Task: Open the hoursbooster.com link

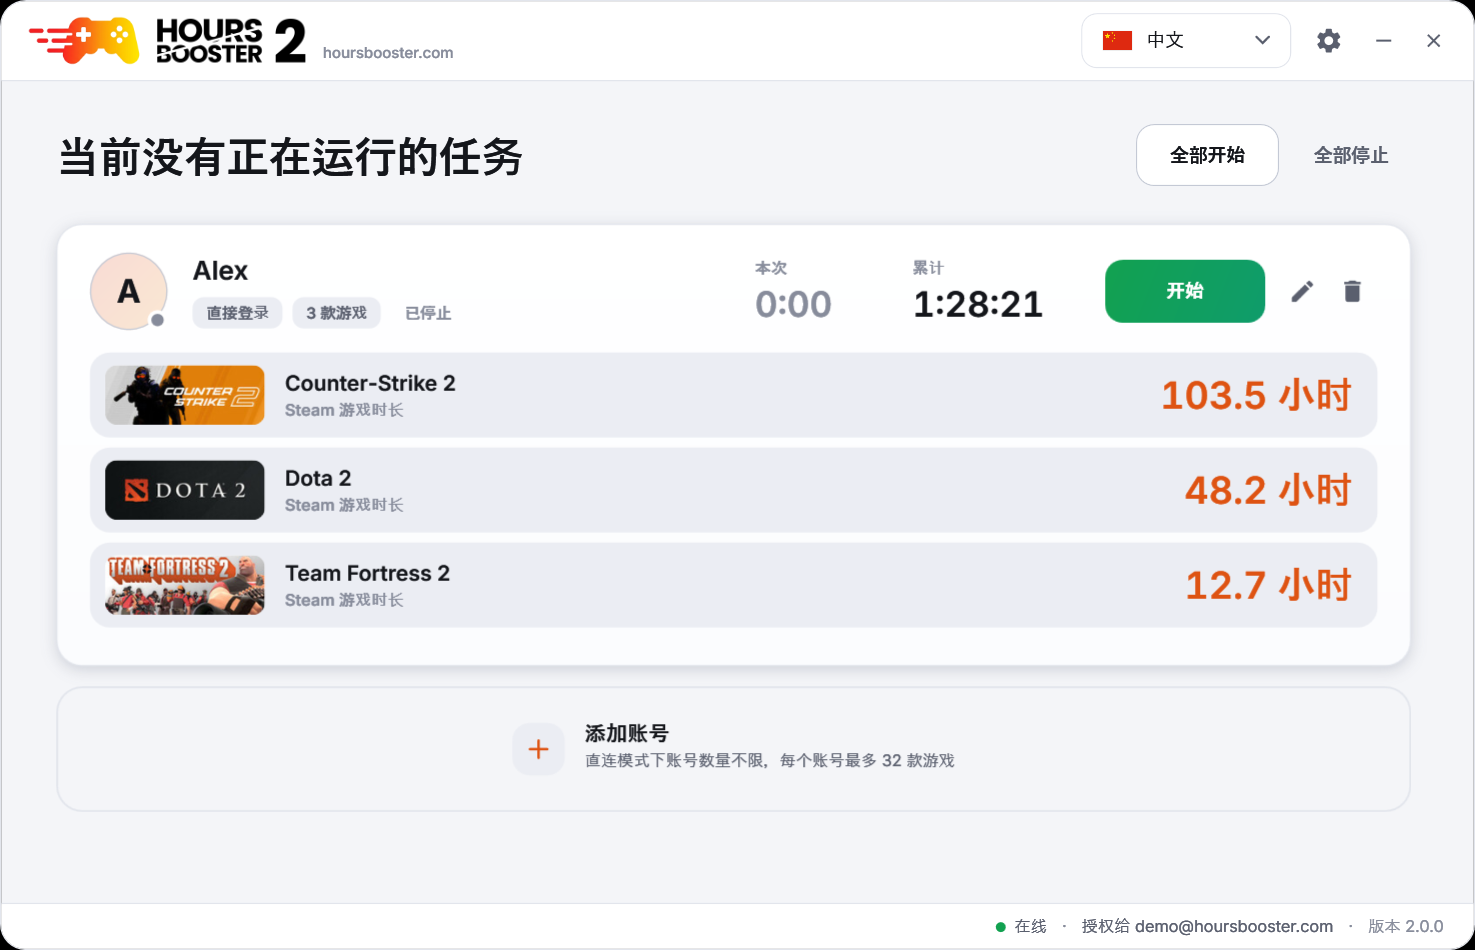Action: tap(388, 53)
